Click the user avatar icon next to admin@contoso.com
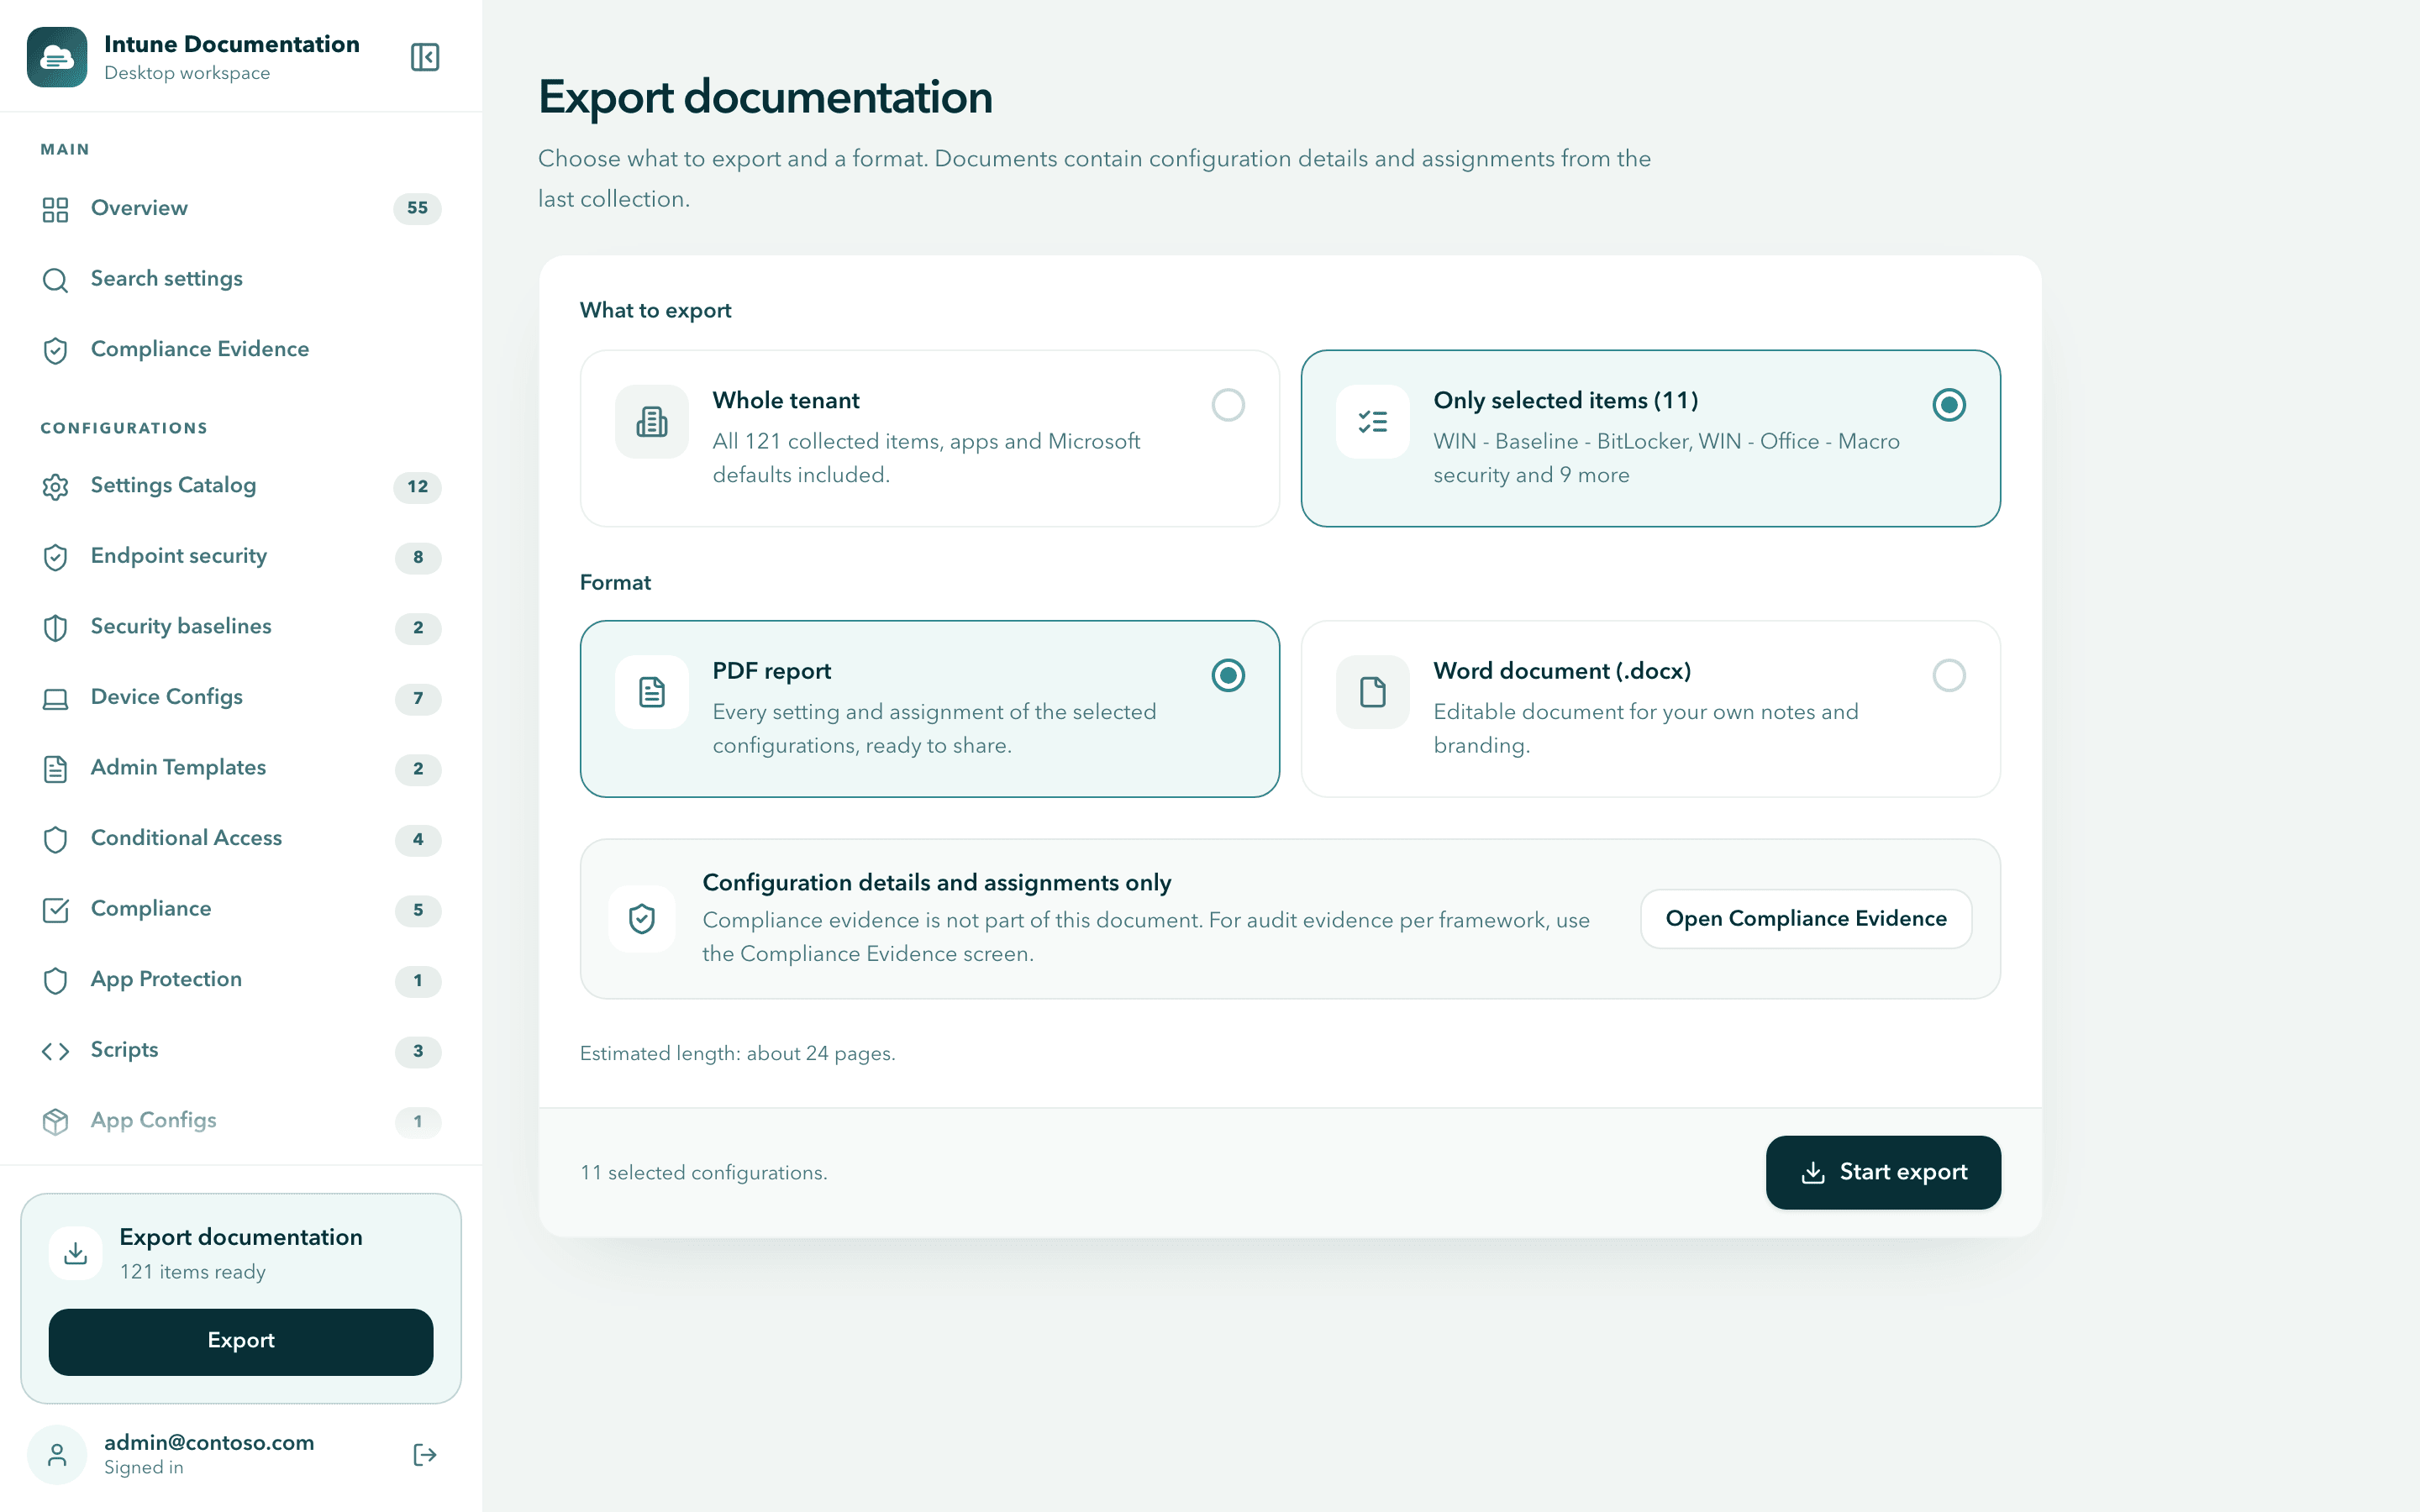The height and width of the screenshot is (1512, 2420). click(57, 1455)
